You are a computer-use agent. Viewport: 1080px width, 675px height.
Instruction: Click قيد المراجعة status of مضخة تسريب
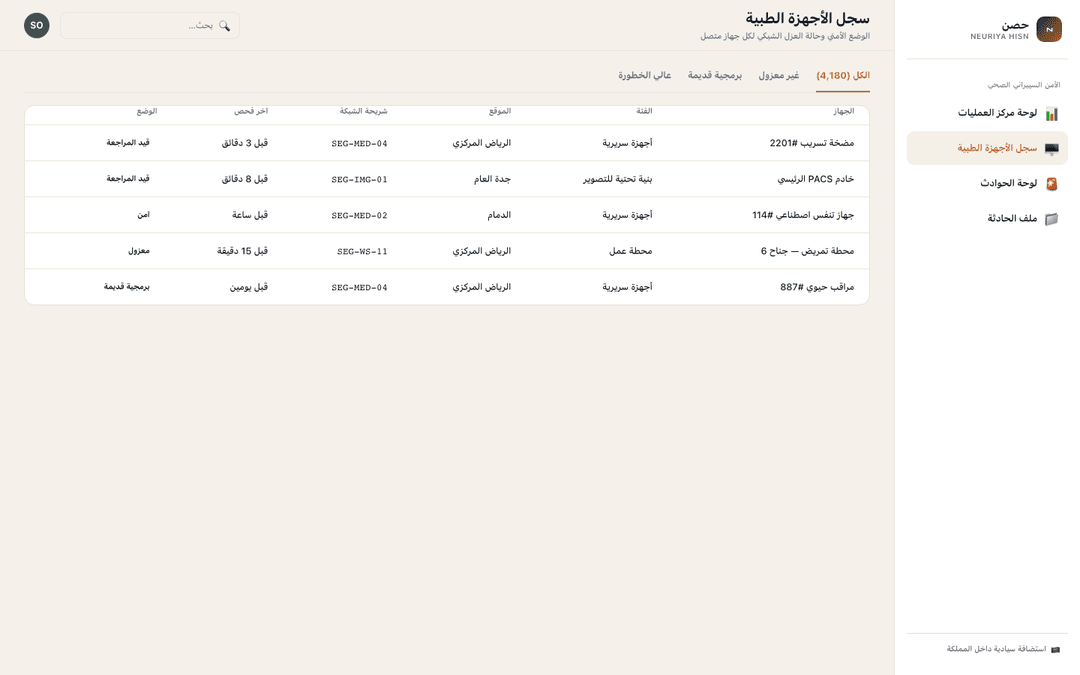click(x=128, y=143)
